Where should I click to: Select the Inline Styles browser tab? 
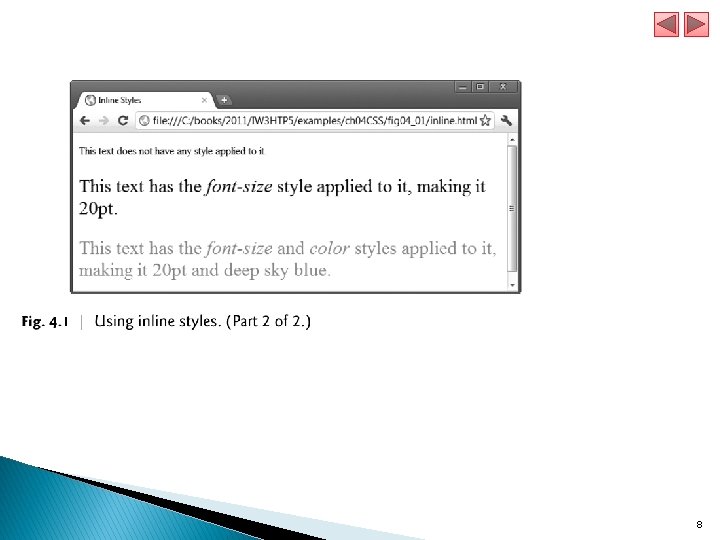(145, 100)
